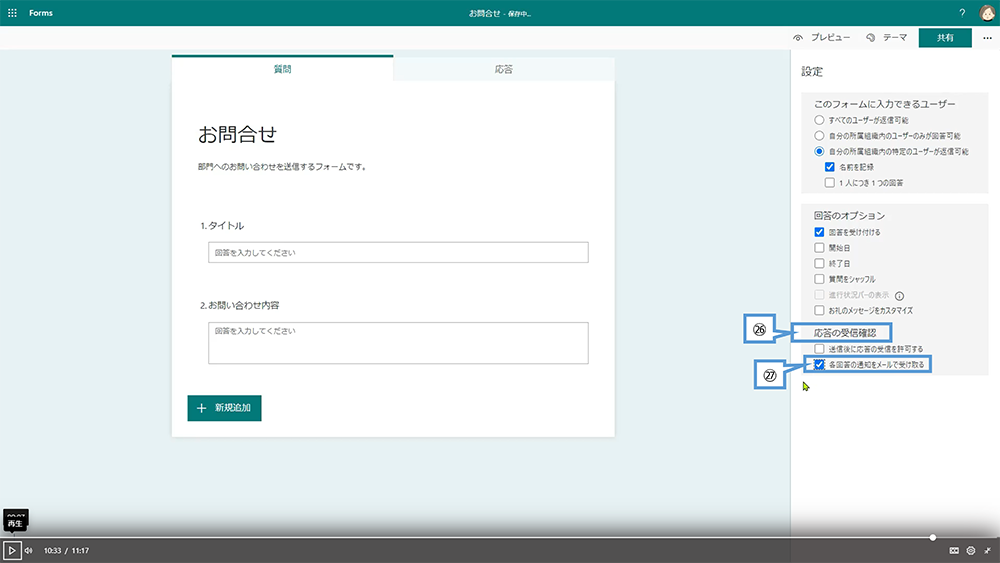Screen dimensions: 1000x563
Task: Enable the 開始日 checkbox
Action: pos(820,248)
